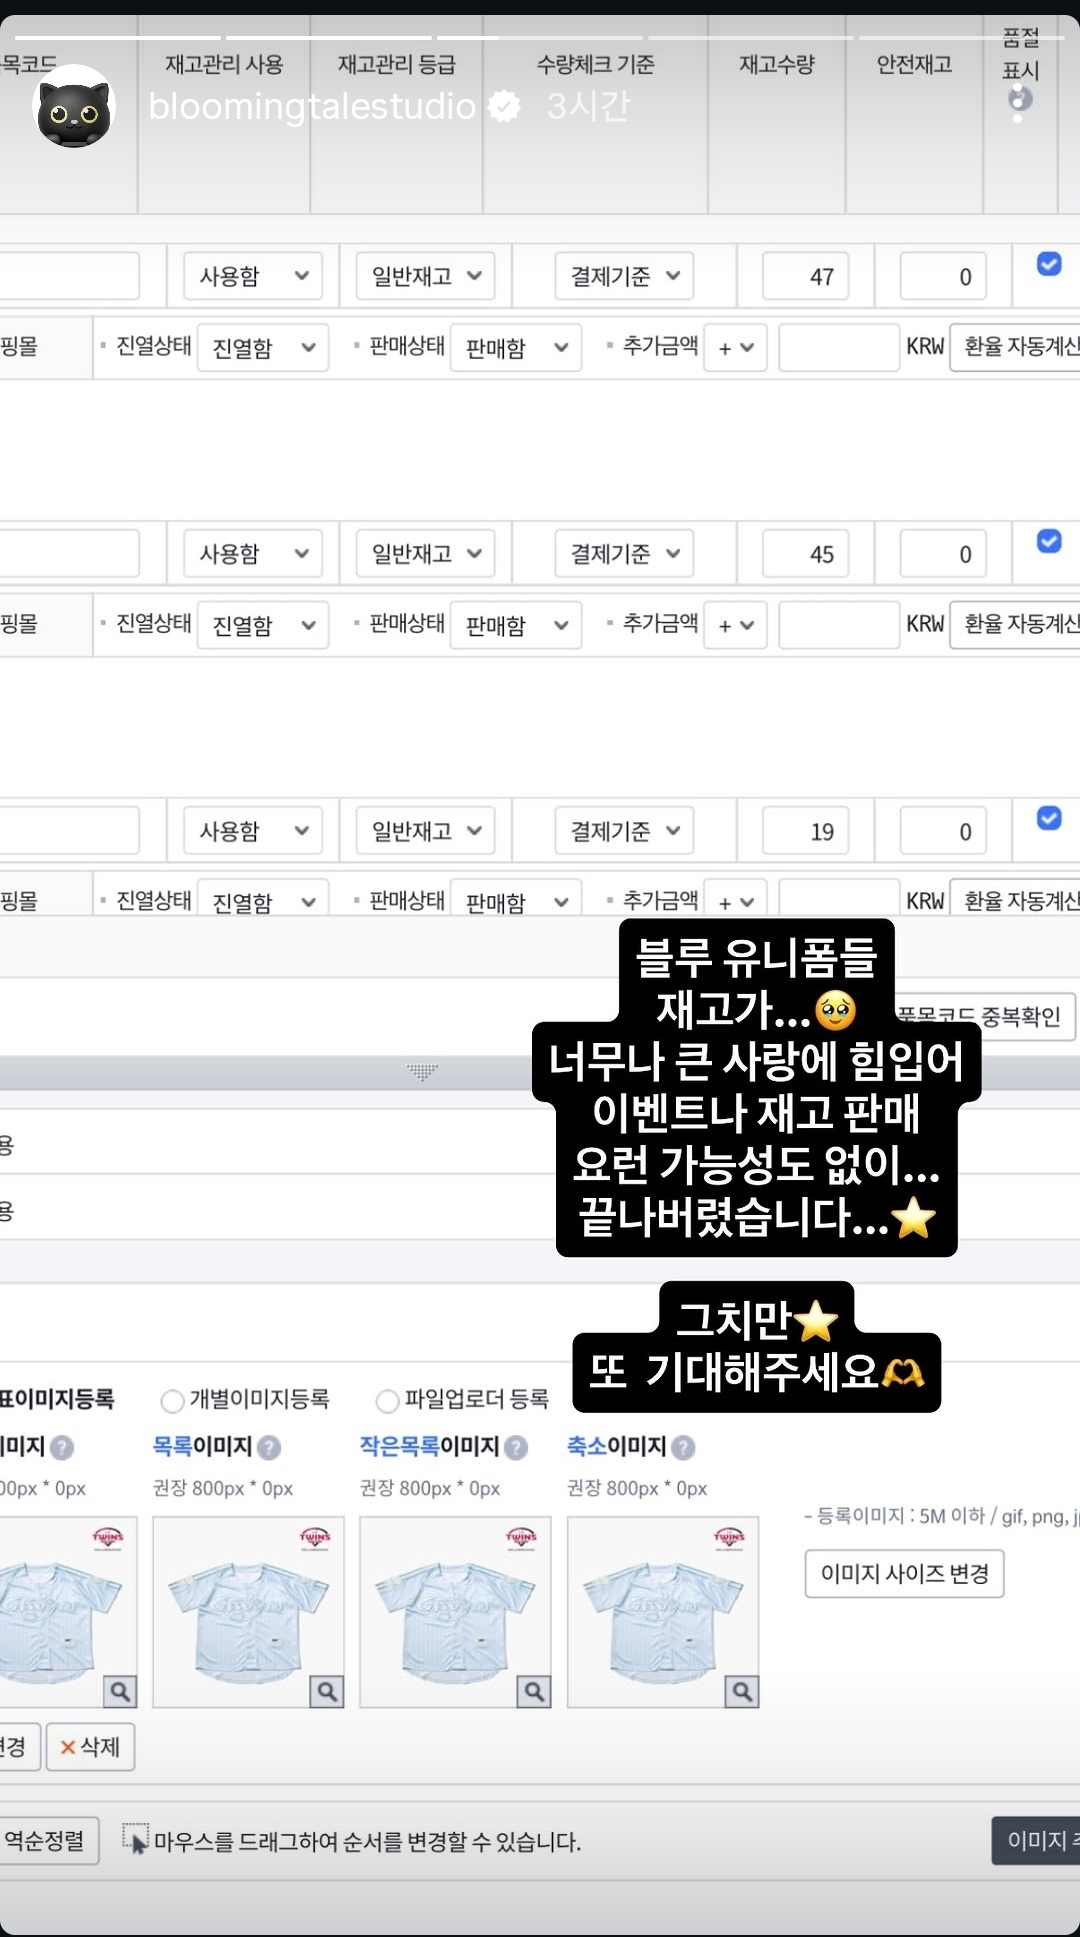Click the 품목코드 field in the 45-stock row
The image size is (1080, 1937).
click(69, 553)
